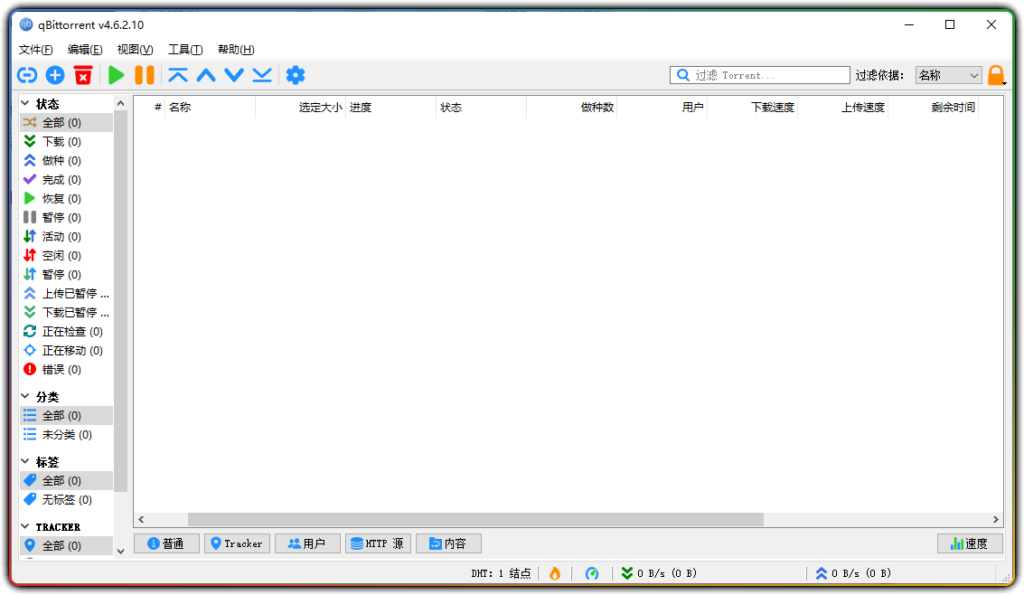Toggle alternative speed limits gauge icon
This screenshot has height=595, width=1024.
[x=592, y=573]
